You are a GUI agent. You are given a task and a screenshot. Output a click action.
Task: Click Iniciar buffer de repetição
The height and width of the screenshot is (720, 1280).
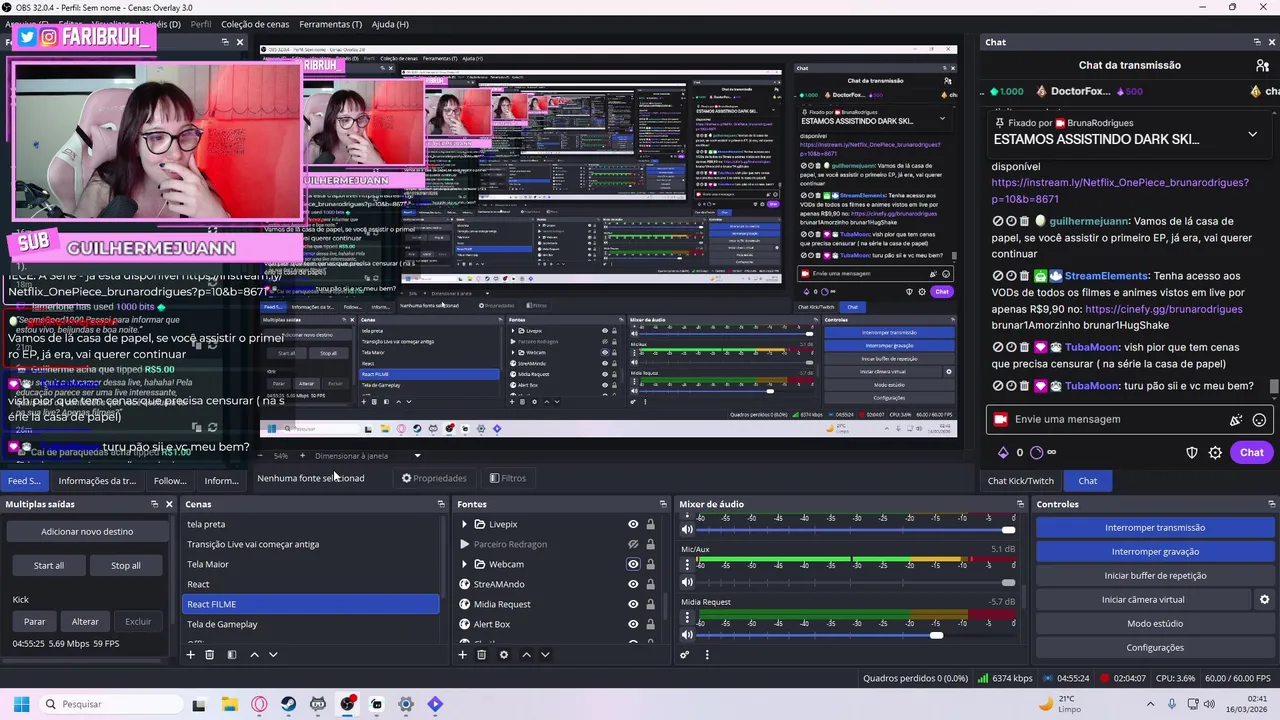[x=1155, y=576]
